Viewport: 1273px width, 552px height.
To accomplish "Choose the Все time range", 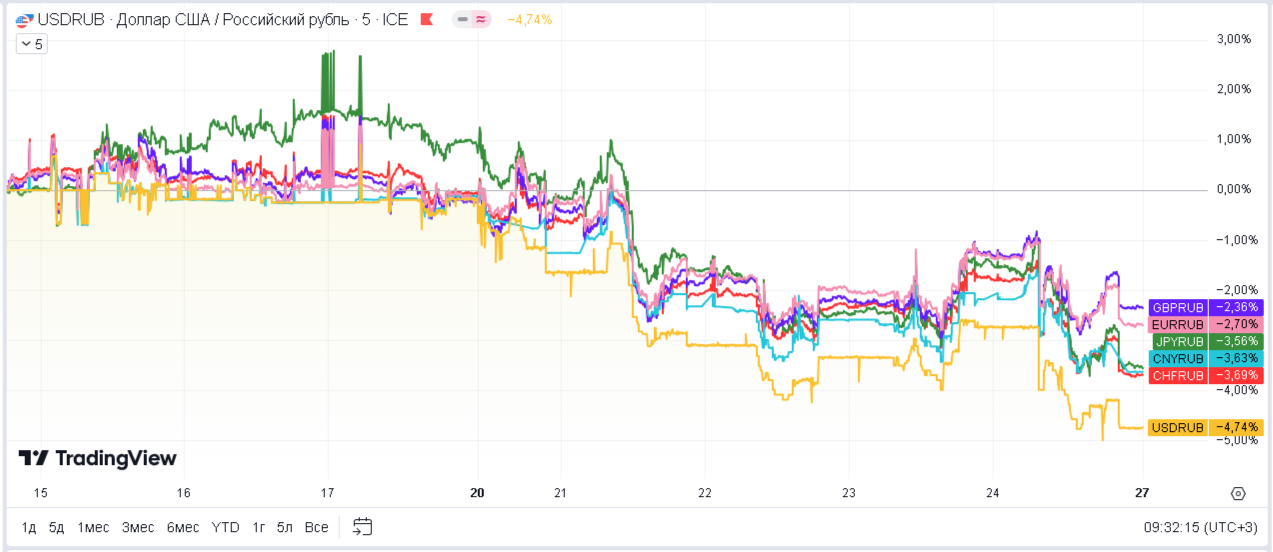I will pos(316,527).
